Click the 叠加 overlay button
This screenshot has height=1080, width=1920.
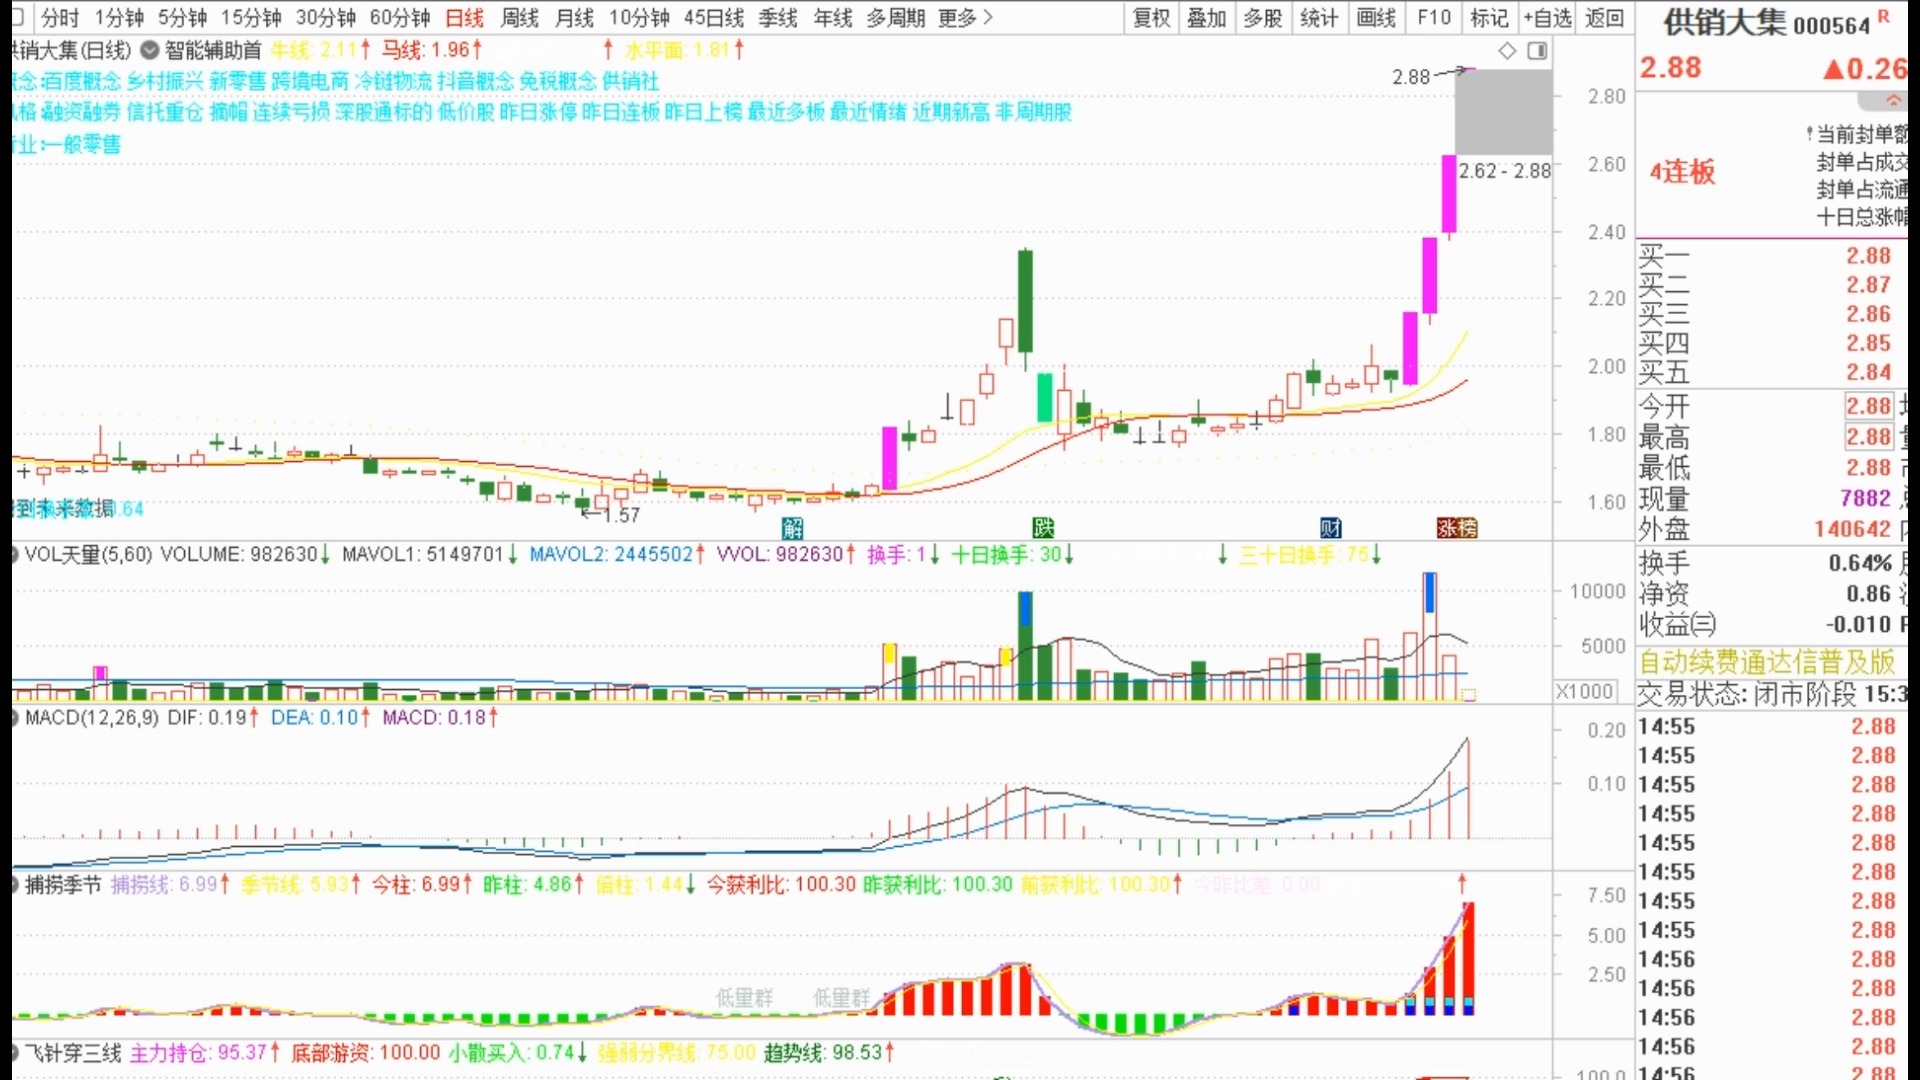1206,18
